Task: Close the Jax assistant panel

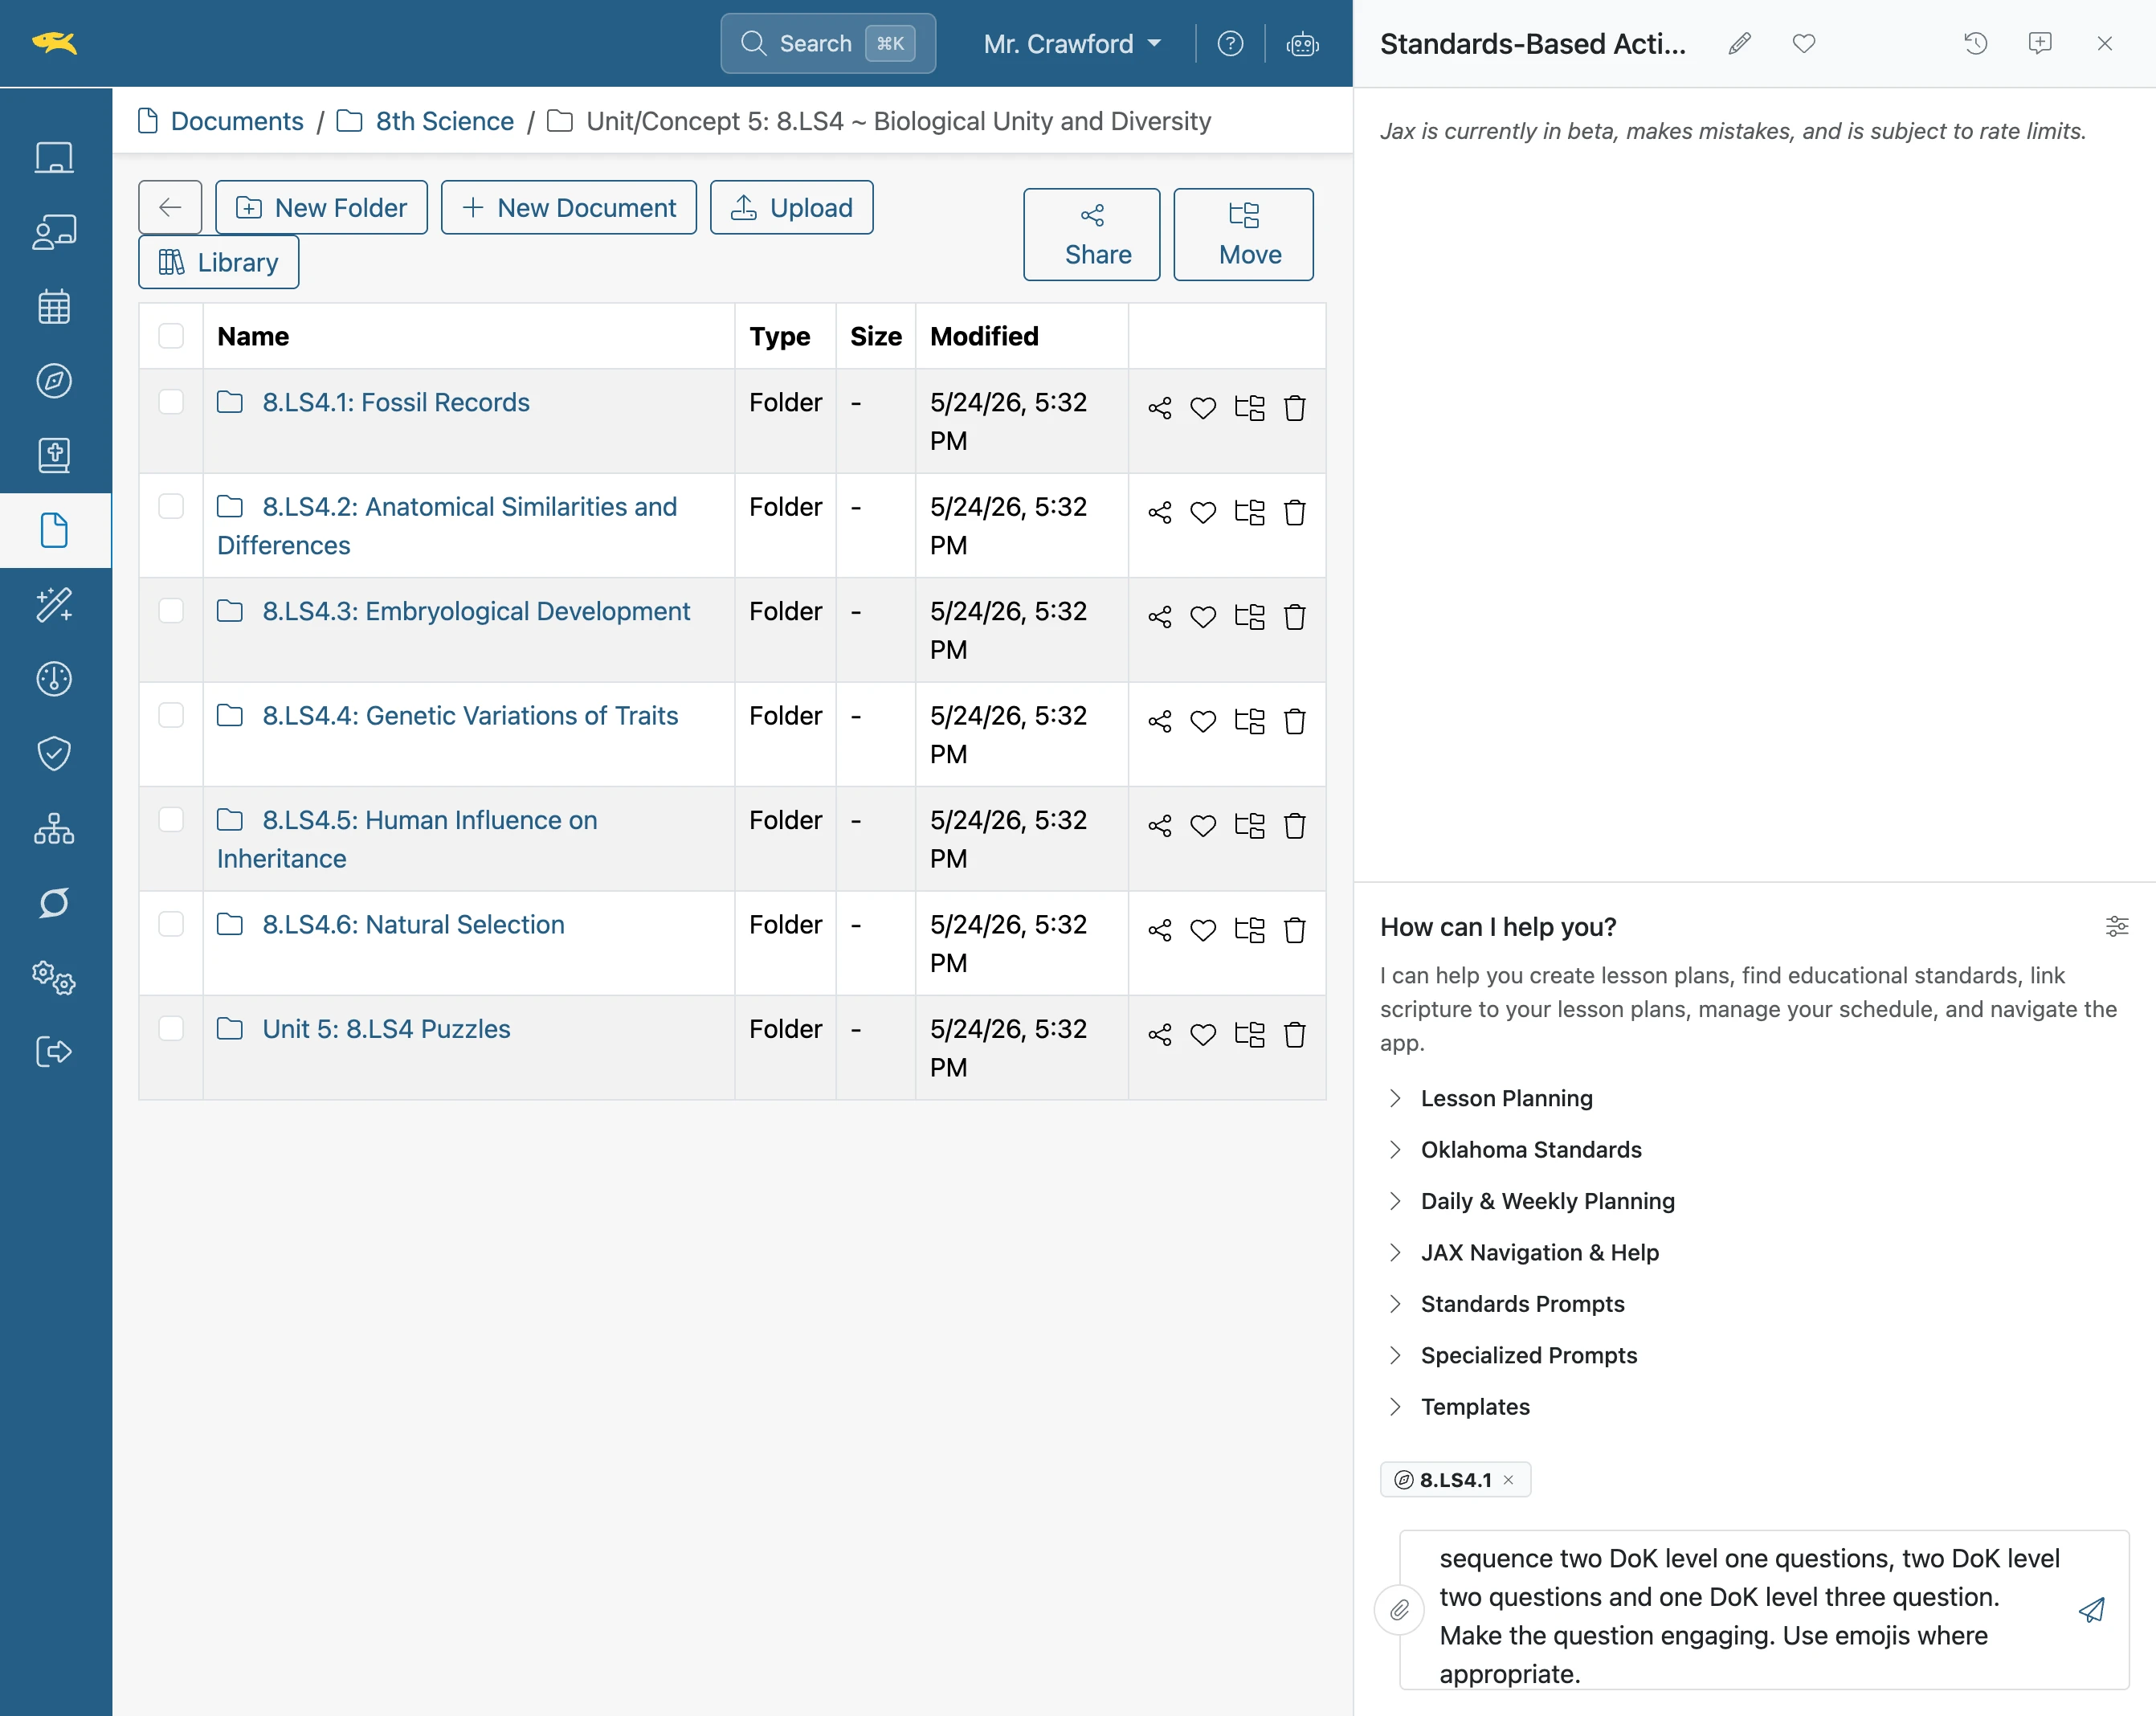Action: 2104,43
